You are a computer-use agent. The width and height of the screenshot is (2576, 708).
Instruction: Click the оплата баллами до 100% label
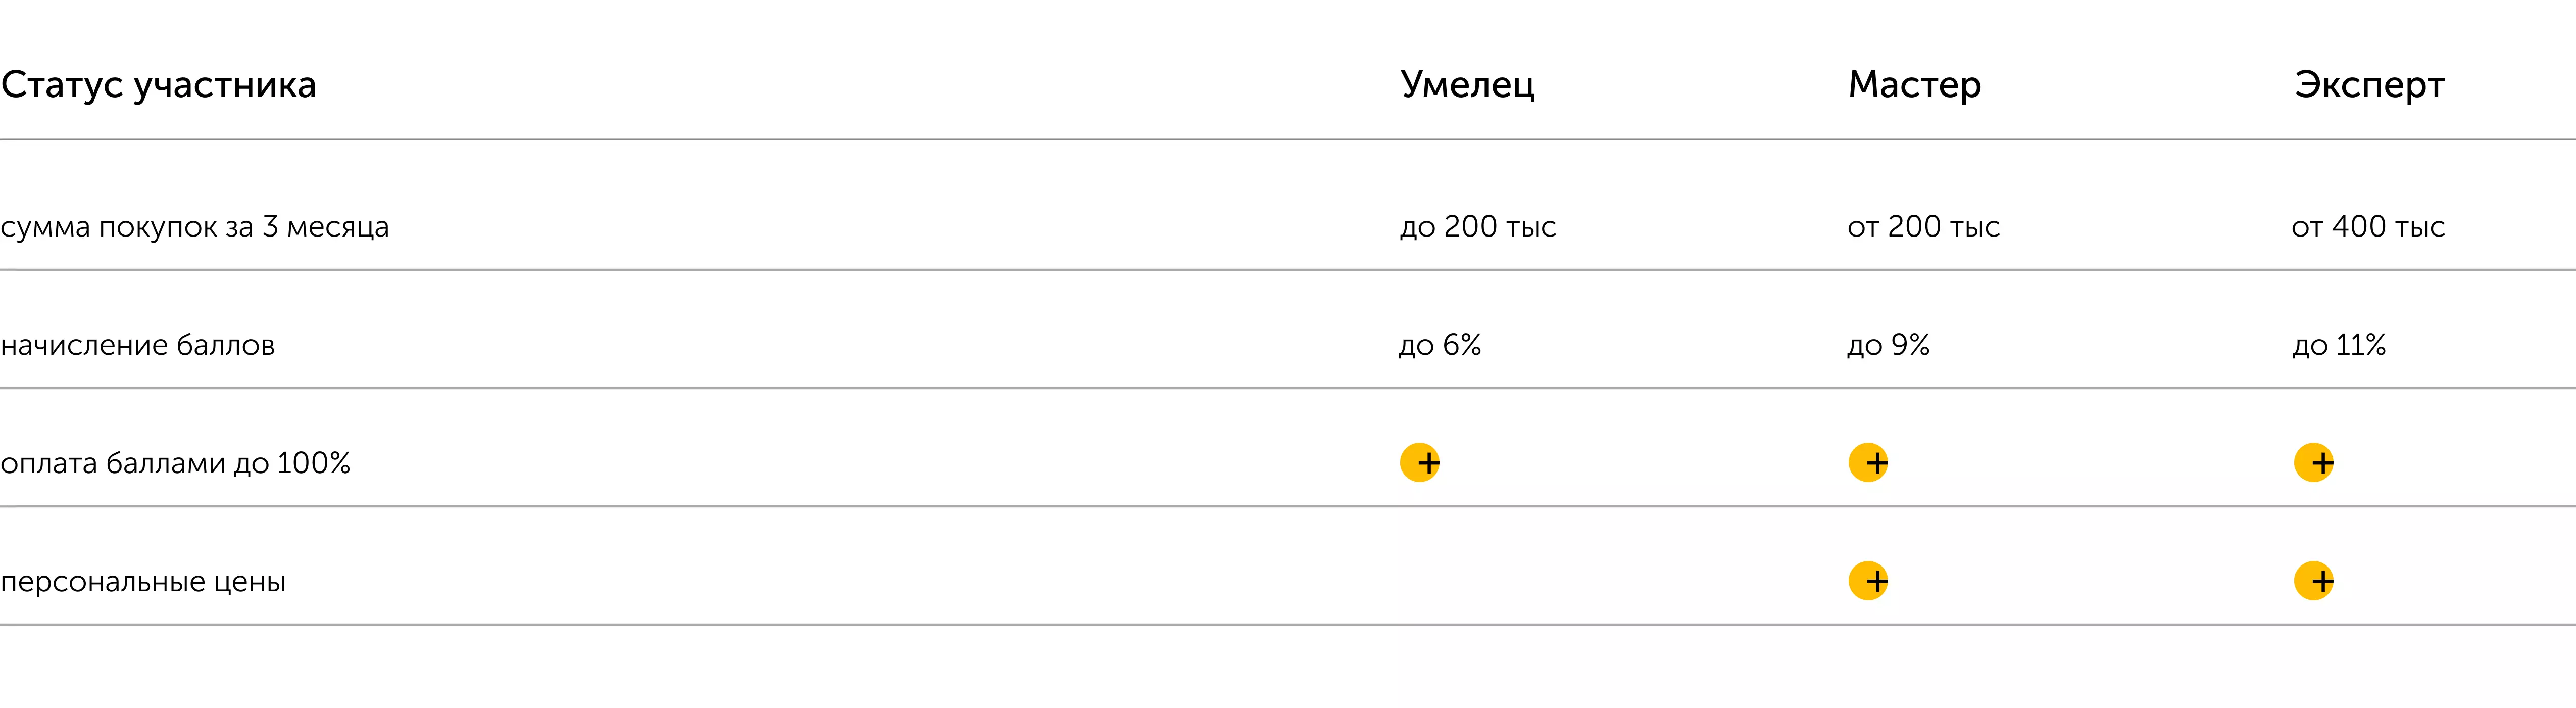pos(175,463)
